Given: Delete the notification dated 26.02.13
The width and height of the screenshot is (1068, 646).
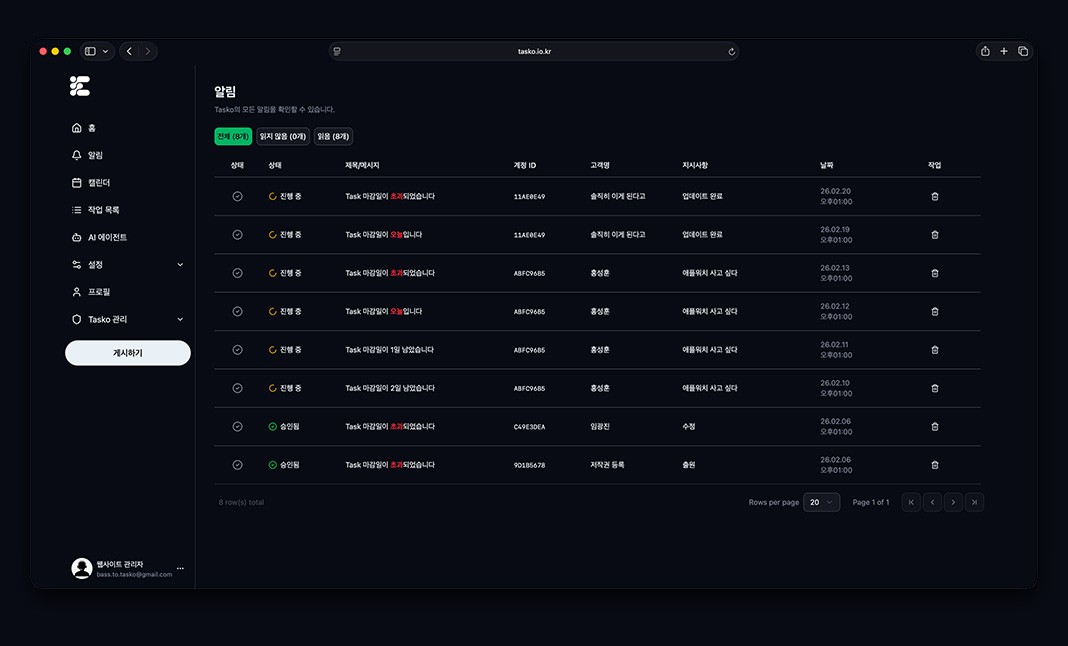Looking at the screenshot, I should tap(934, 273).
